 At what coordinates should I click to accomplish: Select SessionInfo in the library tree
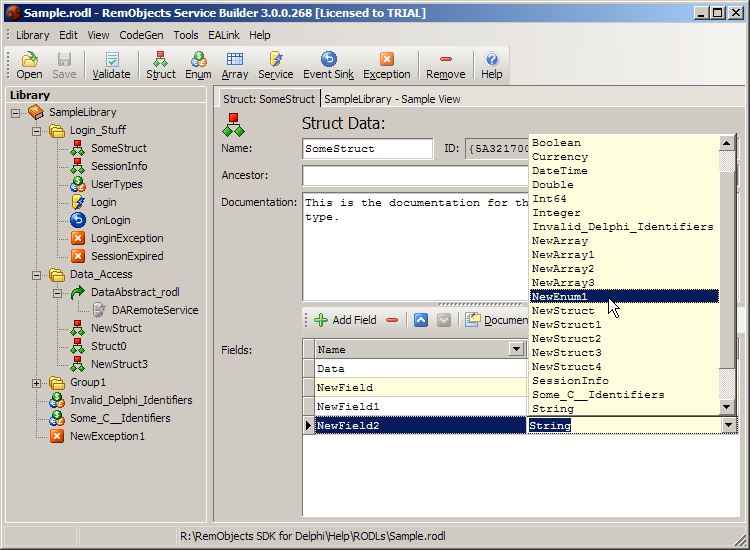119,166
